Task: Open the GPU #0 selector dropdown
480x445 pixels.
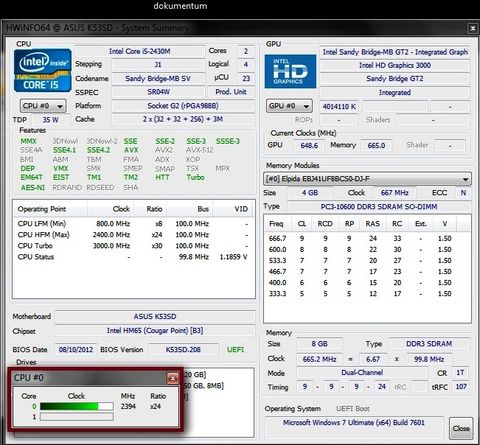Action: pyautogui.click(x=289, y=106)
